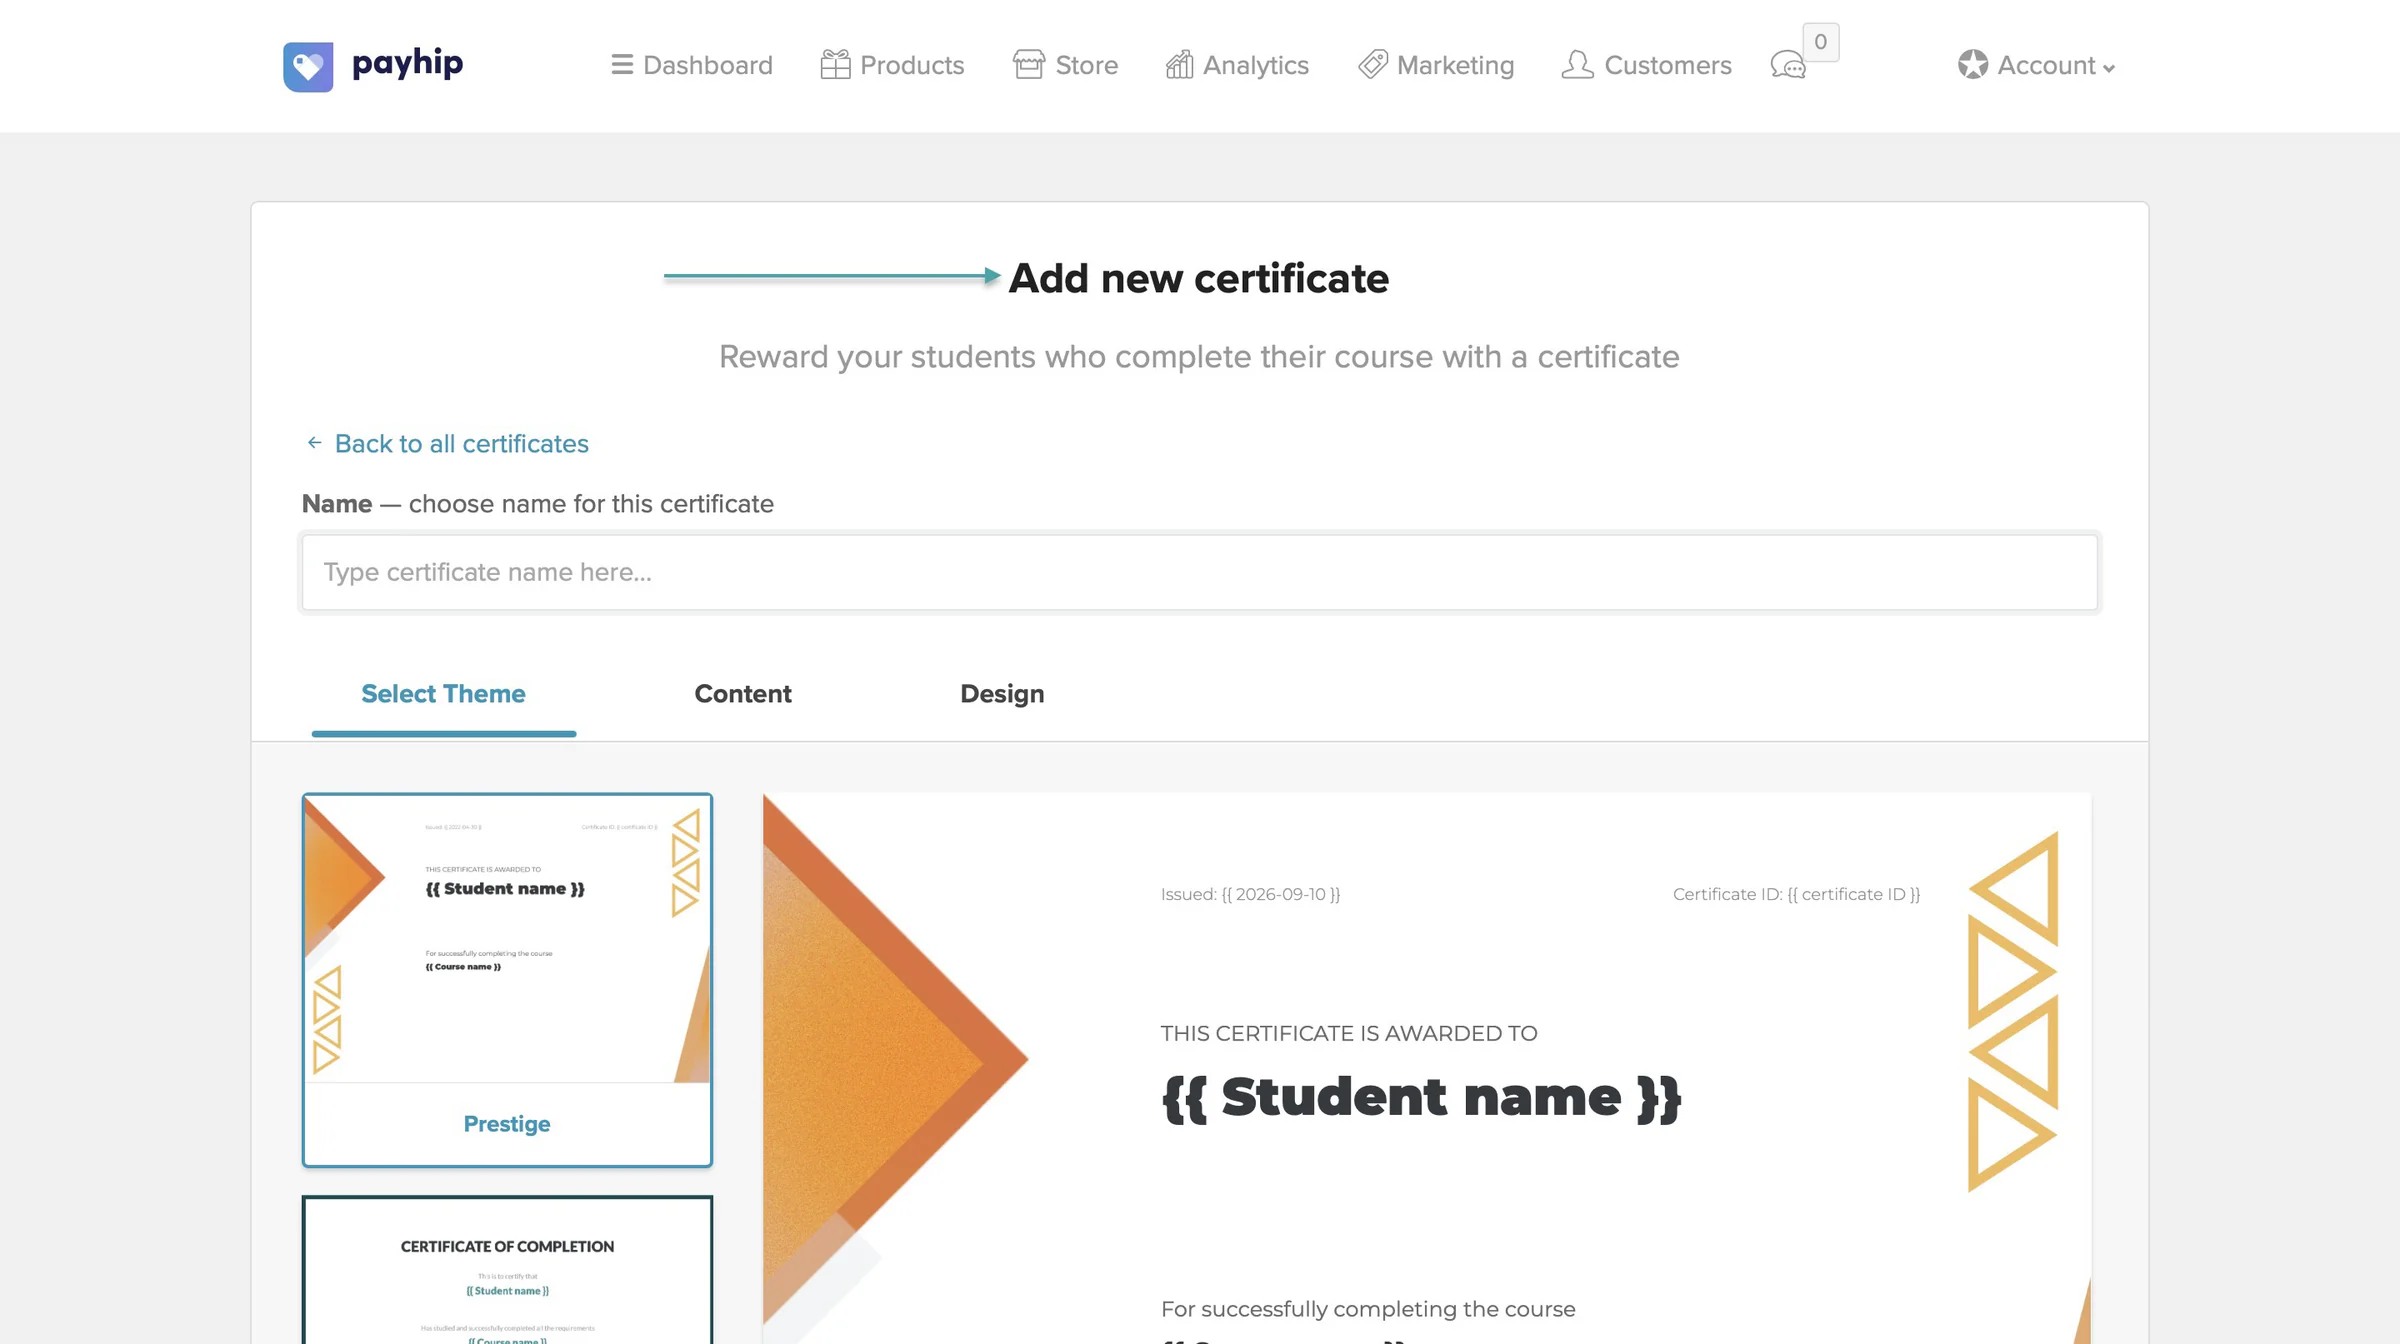Click the Prestige theme name label

(x=507, y=1124)
